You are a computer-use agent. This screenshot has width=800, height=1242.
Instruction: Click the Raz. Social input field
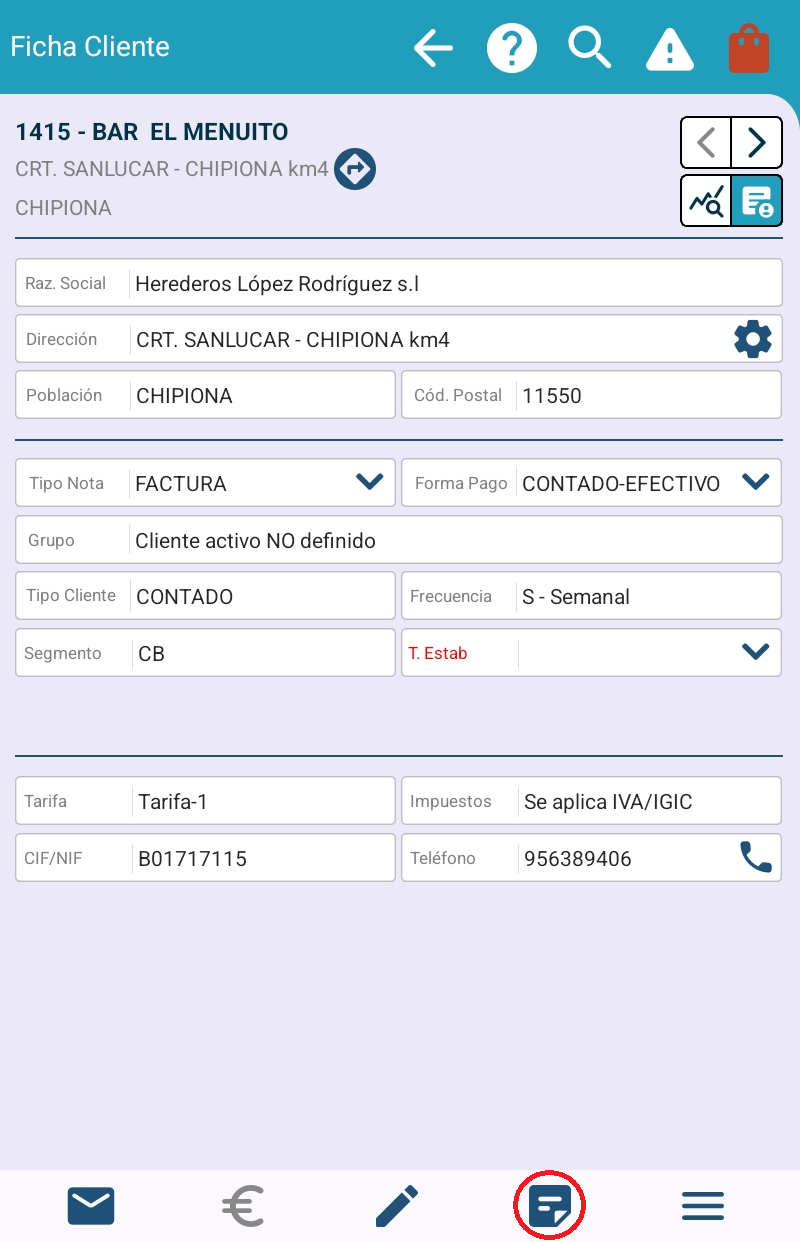click(x=455, y=284)
